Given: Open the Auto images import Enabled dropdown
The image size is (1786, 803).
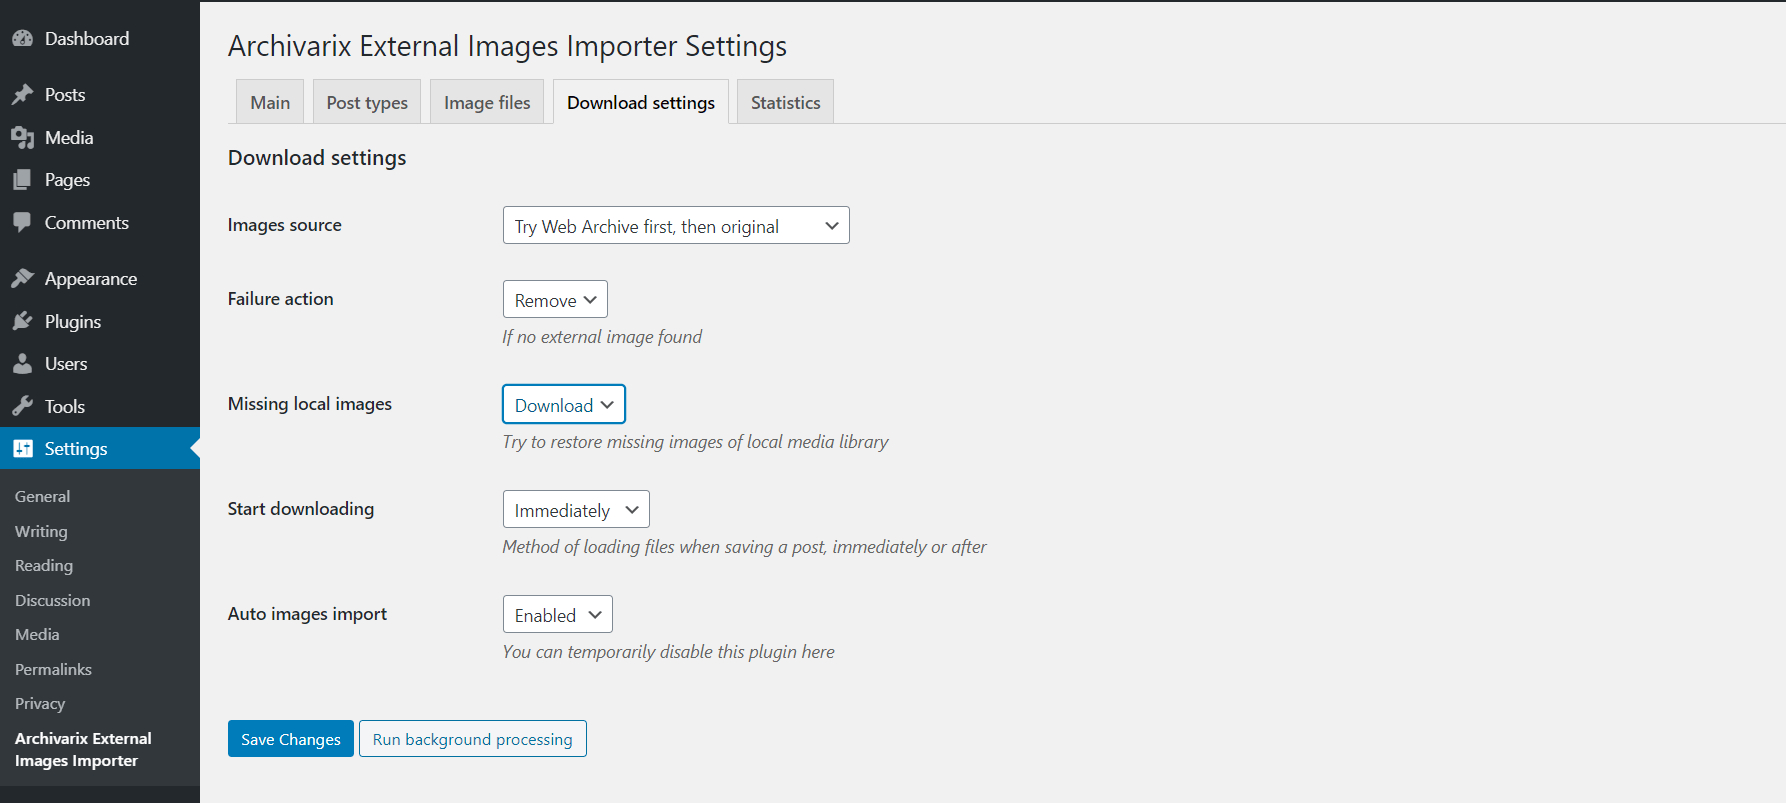Looking at the screenshot, I should (558, 615).
